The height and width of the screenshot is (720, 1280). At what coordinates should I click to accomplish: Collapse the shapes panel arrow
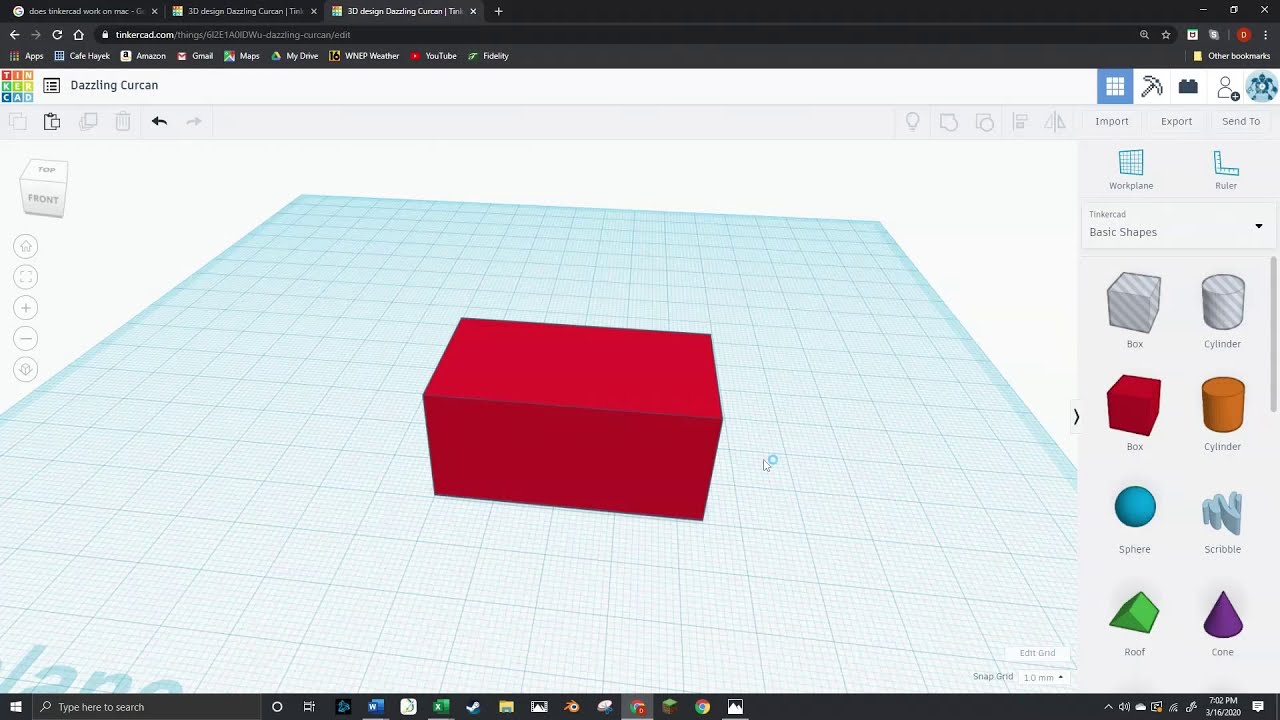point(1076,417)
